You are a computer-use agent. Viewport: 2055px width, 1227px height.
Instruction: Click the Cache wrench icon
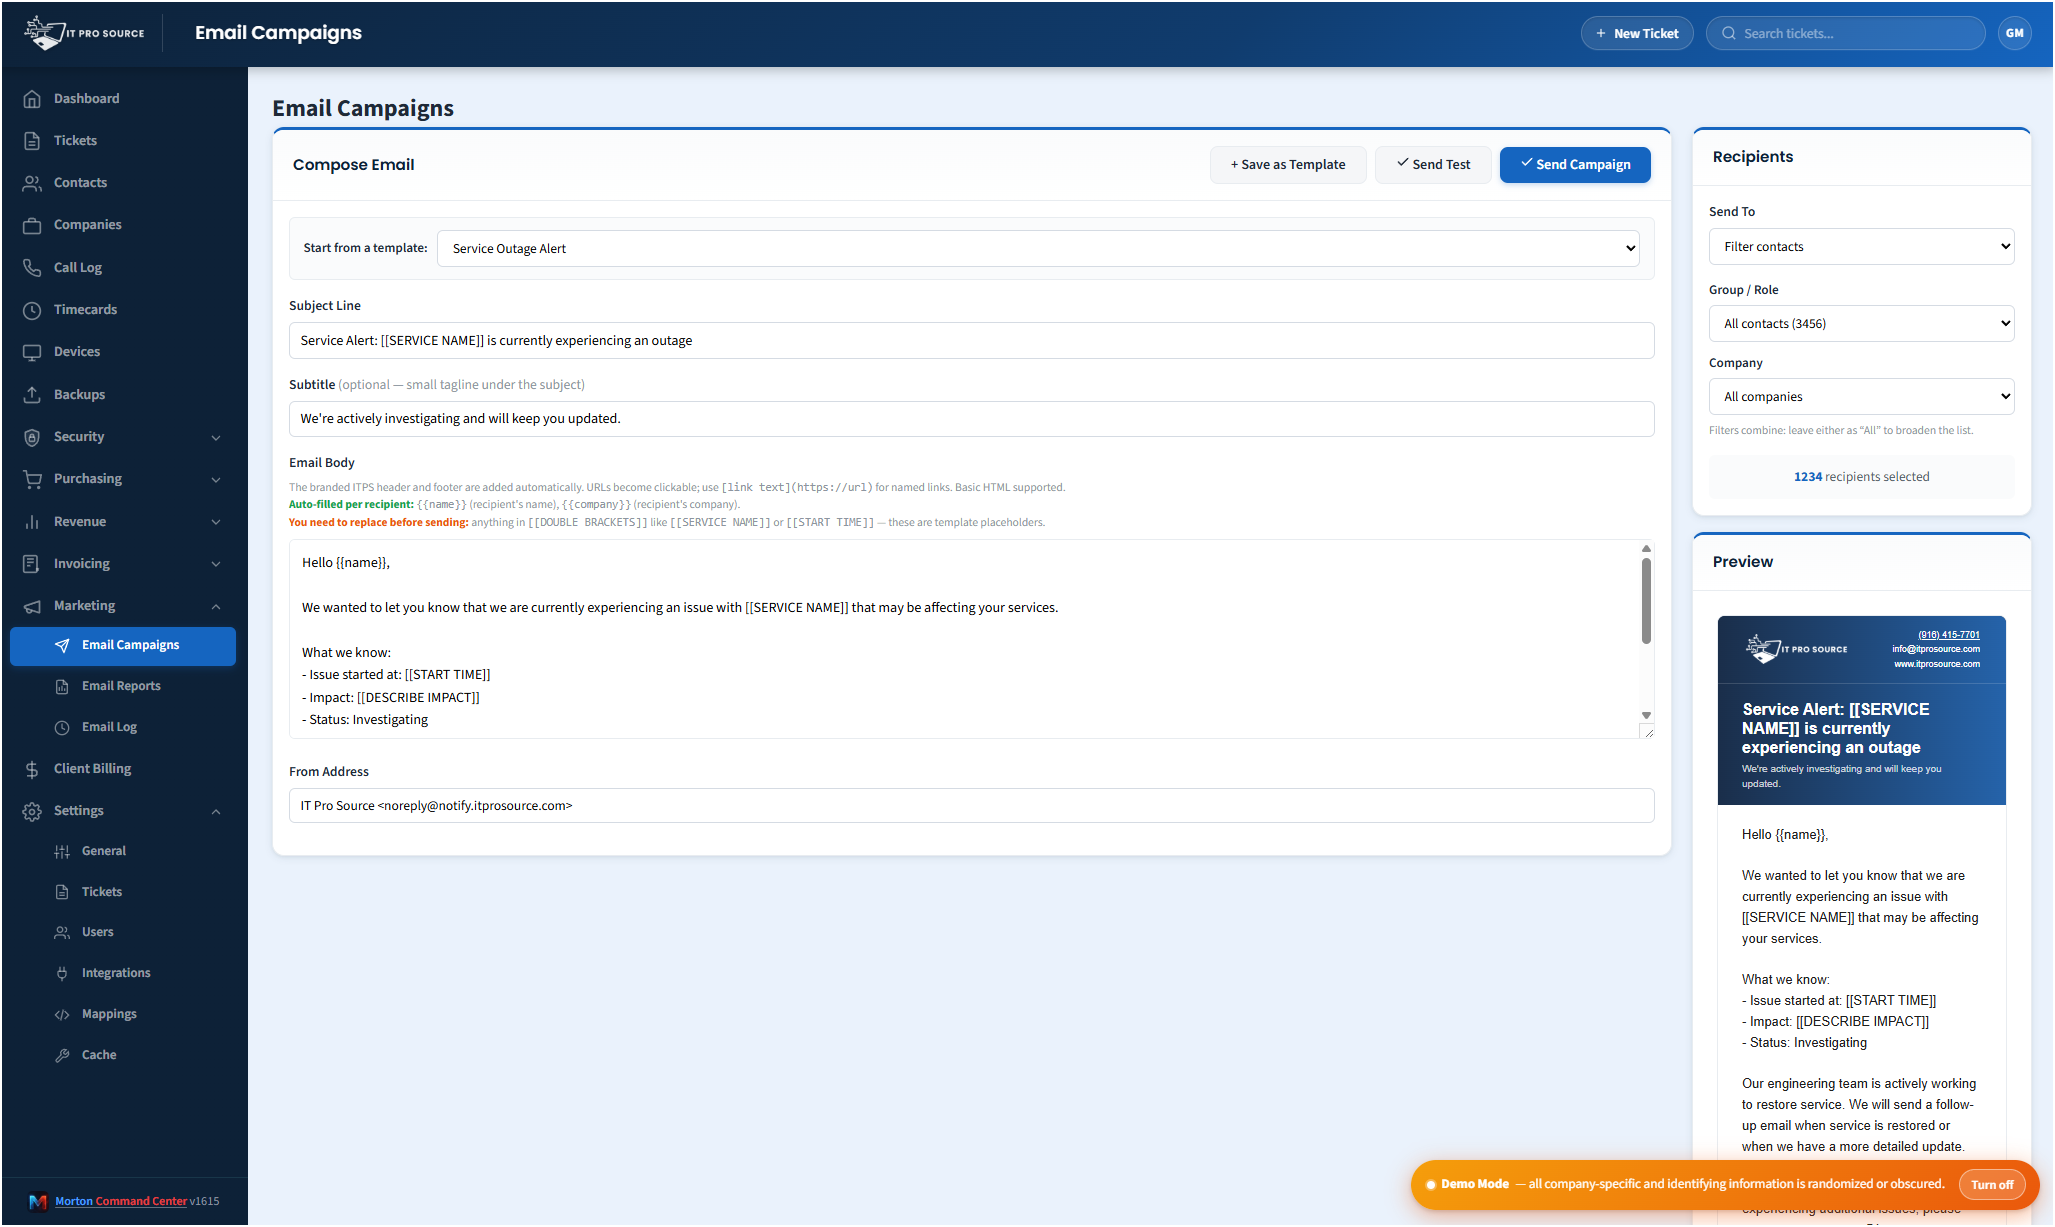pyautogui.click(x=62, y=1056)
